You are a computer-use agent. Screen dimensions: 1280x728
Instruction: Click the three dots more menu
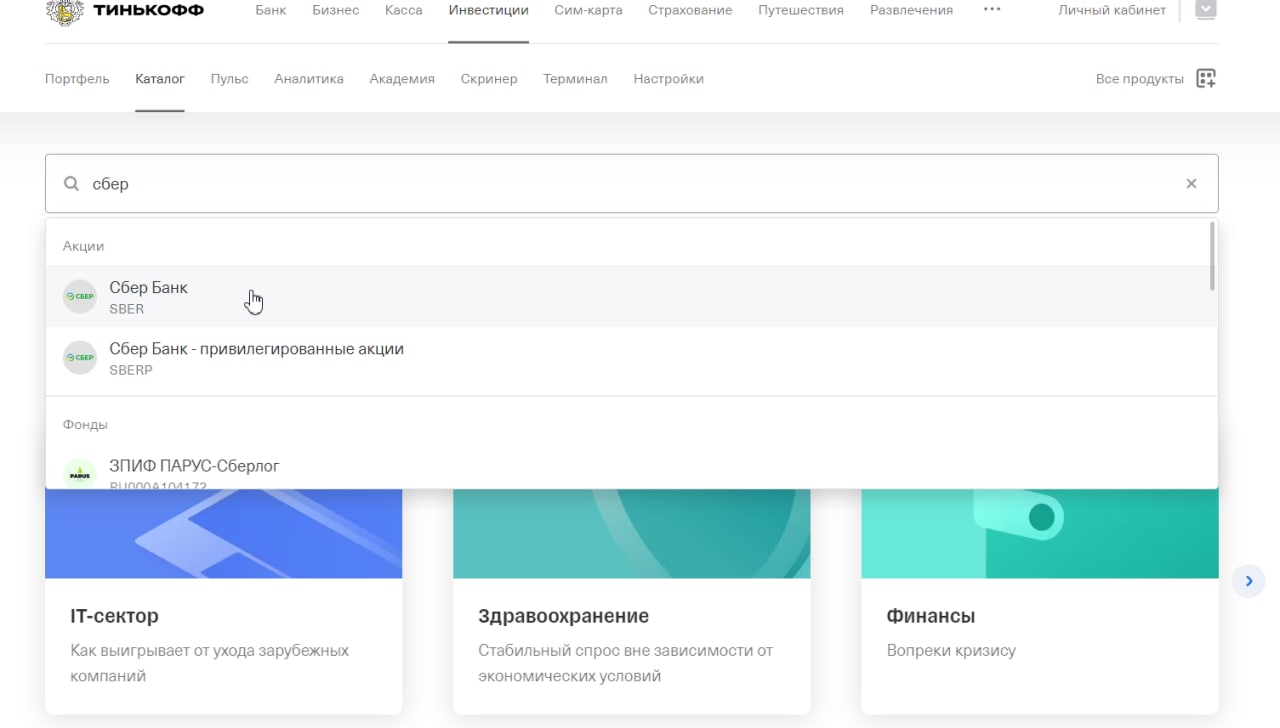tap(992, 10)
